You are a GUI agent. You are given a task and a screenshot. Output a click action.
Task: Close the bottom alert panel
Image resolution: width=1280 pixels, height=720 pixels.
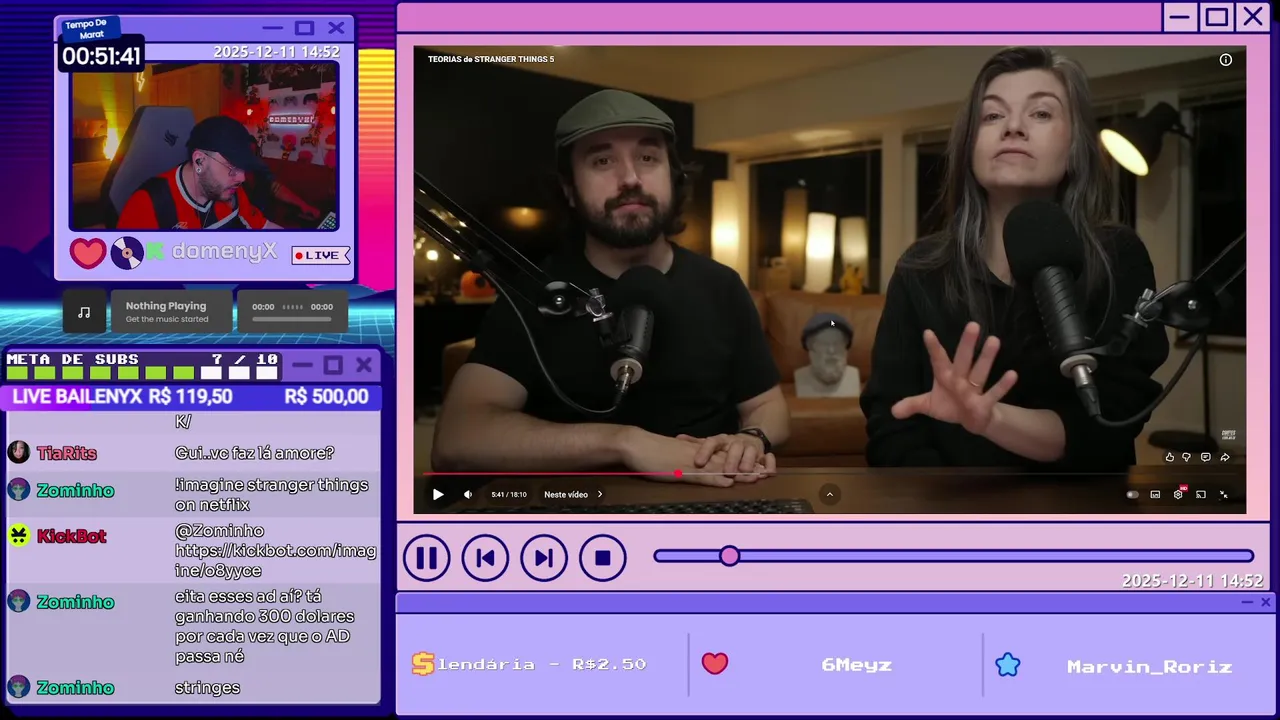tap(1265, 602)
